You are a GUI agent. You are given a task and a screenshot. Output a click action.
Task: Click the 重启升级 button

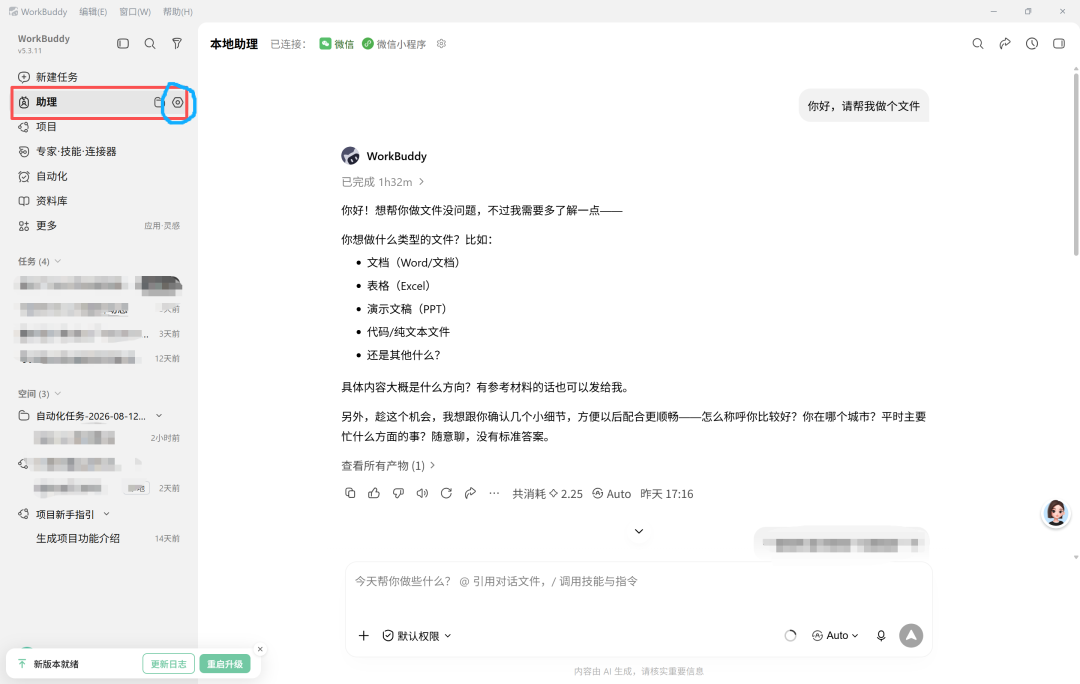(225, 664)
